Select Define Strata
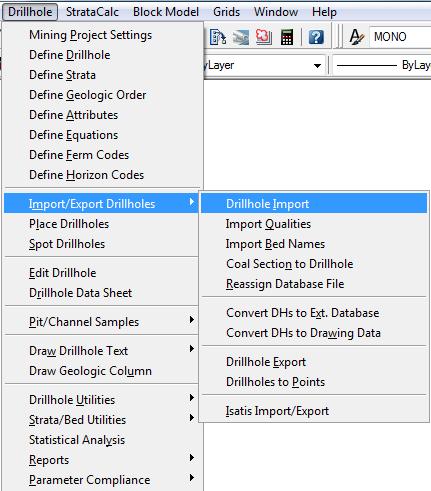Screen dimensions: 431x491 point(102,75)
